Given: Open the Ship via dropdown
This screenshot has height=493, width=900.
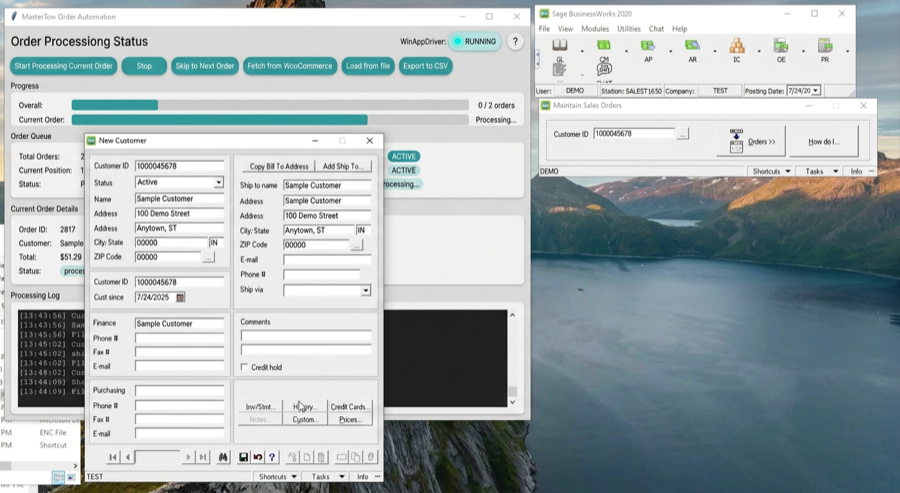Looking at the screenshot, I should click(x=366, y=290).
